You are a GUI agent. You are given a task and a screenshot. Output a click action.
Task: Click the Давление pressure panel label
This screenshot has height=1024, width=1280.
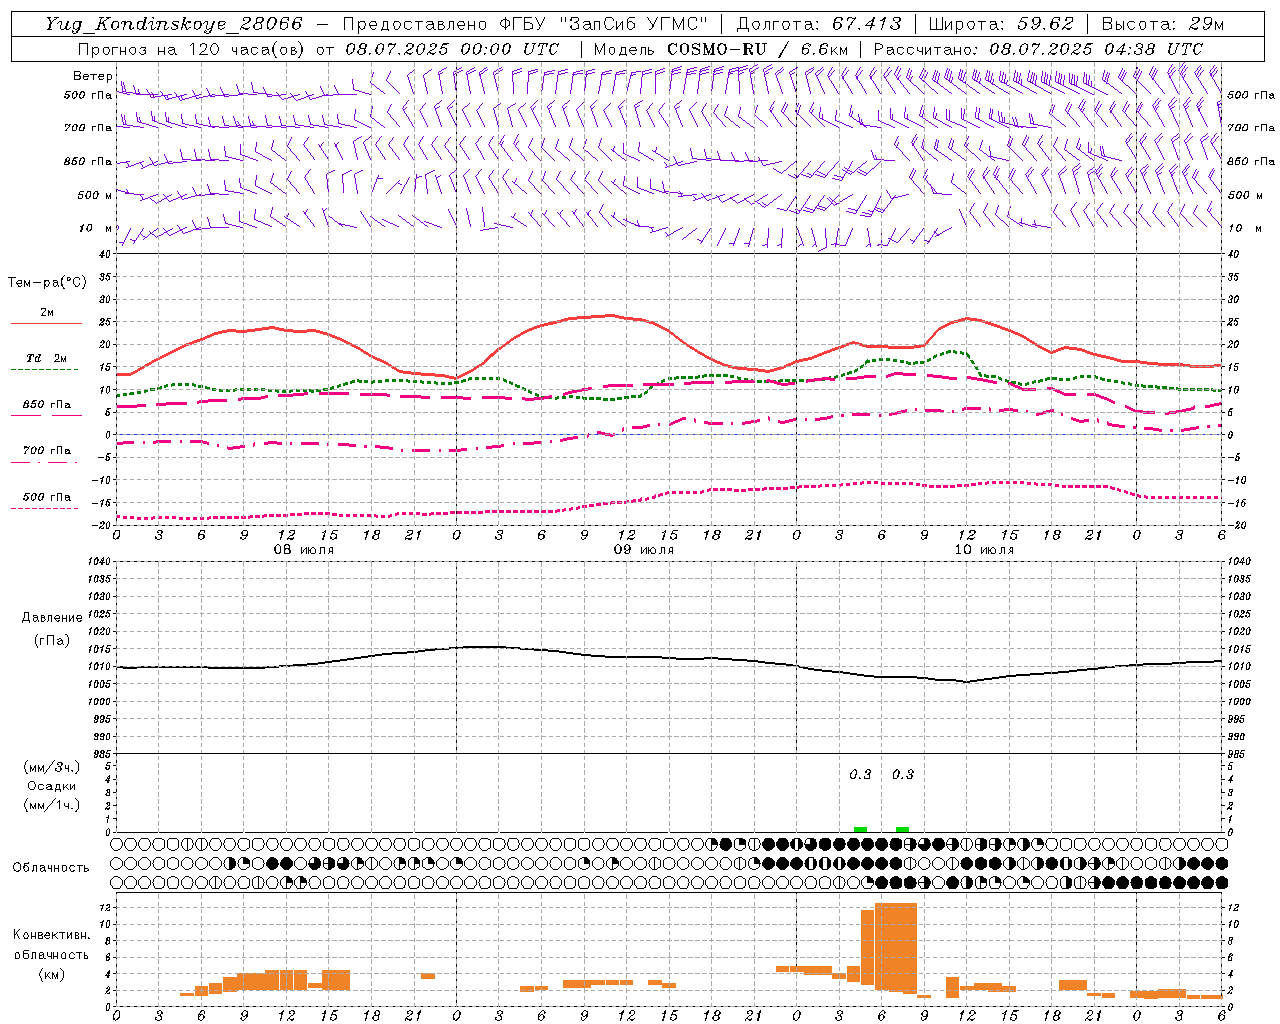pyautogui.click(x=52, y=618)
